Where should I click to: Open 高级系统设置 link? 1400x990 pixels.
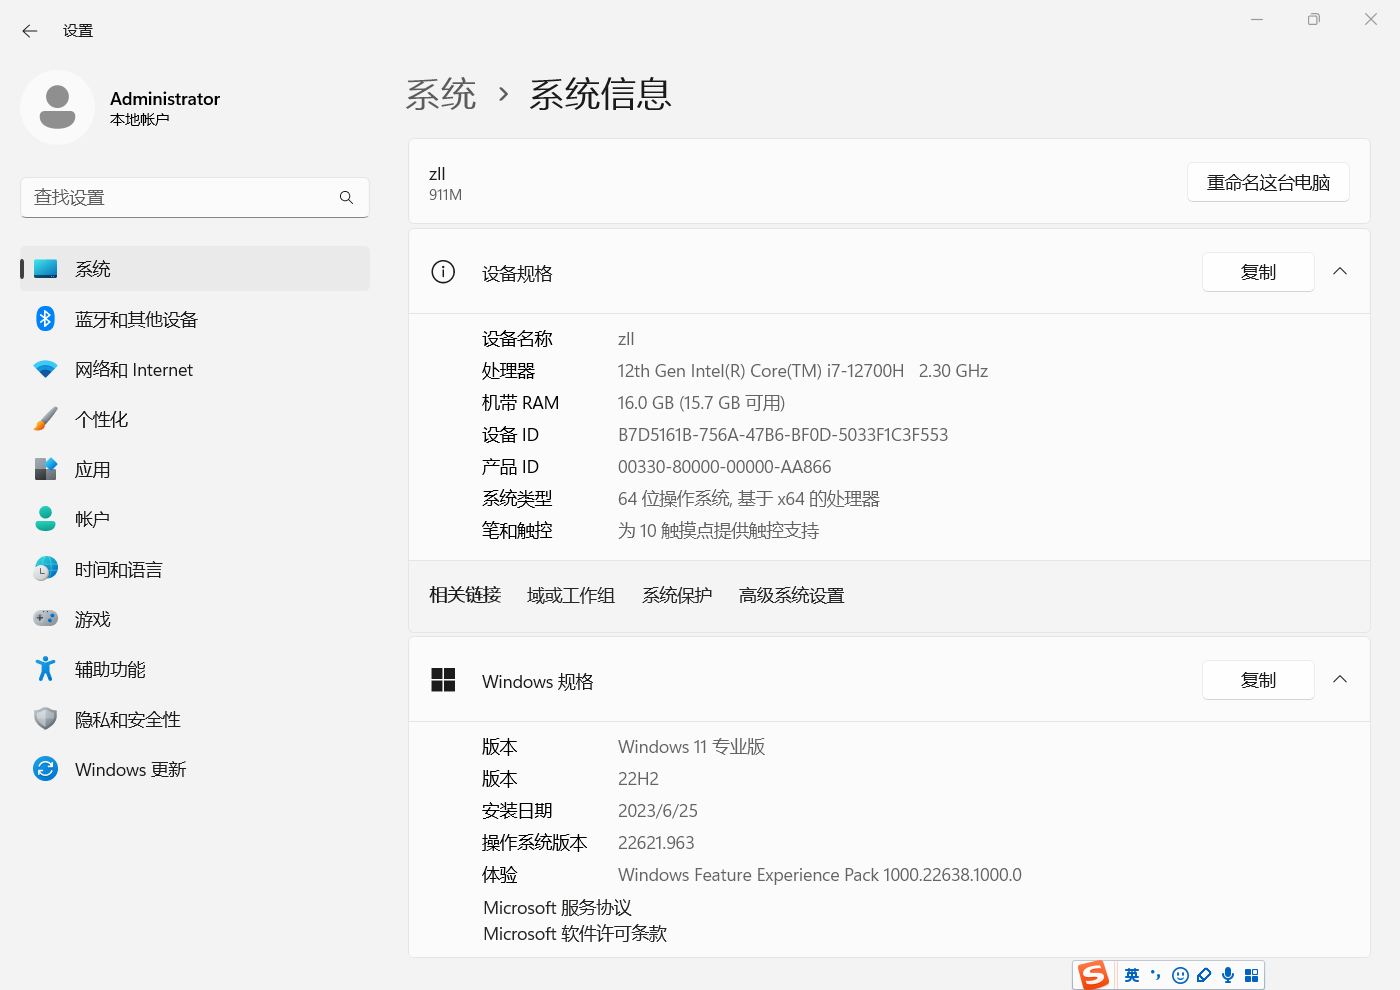coord(791,596)
